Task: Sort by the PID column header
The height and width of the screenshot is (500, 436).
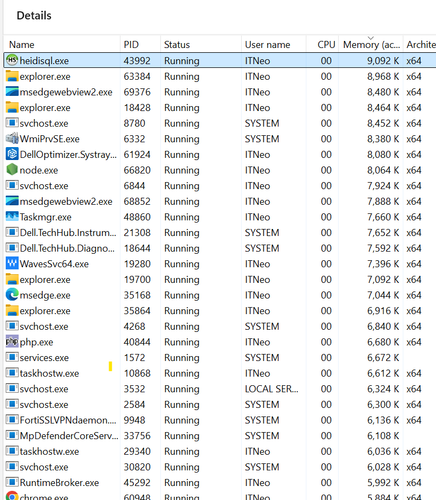Action: [x=140, y=44]
